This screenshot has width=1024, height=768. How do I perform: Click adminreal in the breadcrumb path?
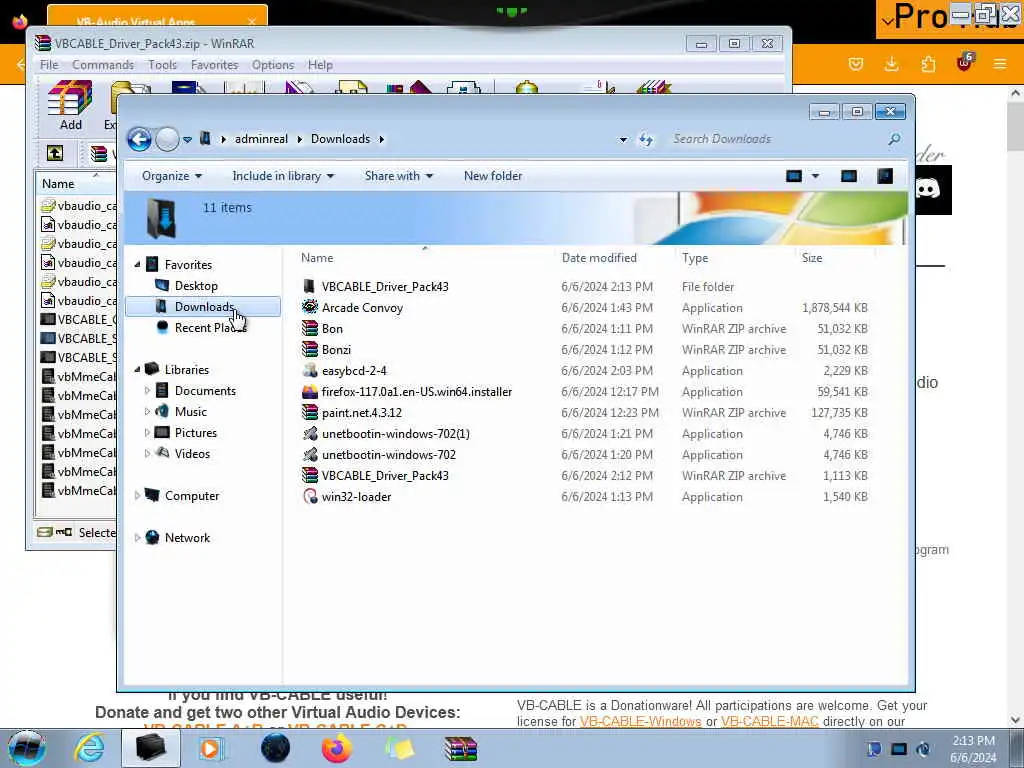[261, 139]
